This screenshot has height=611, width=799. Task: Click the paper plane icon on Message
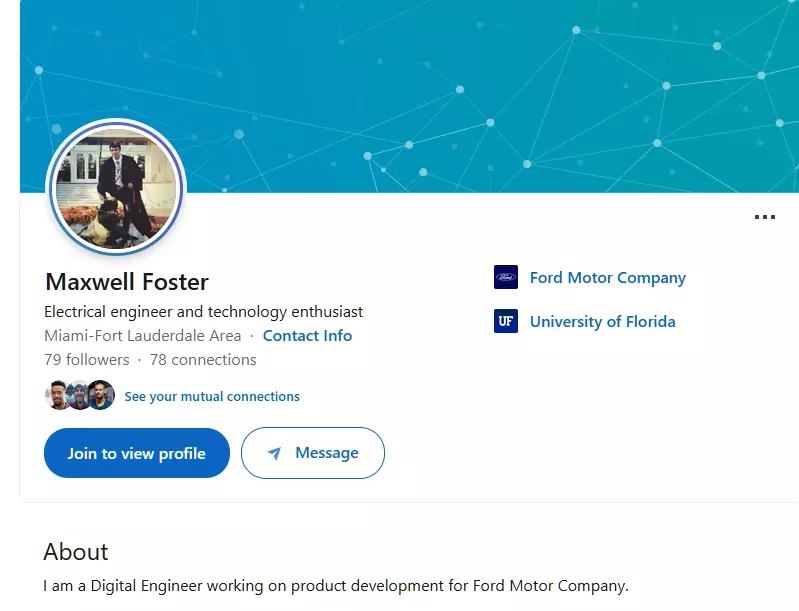pos(274,454)
